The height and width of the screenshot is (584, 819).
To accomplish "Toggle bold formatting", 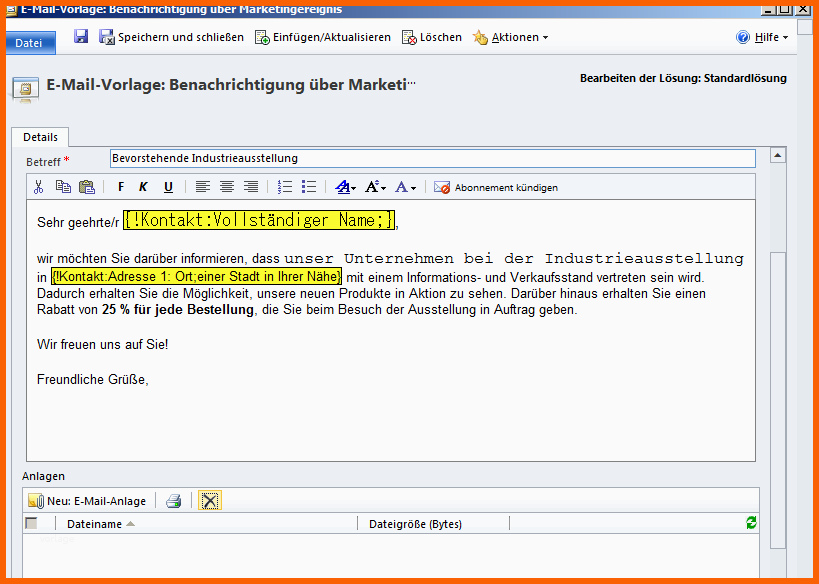I will click(121, 187).
